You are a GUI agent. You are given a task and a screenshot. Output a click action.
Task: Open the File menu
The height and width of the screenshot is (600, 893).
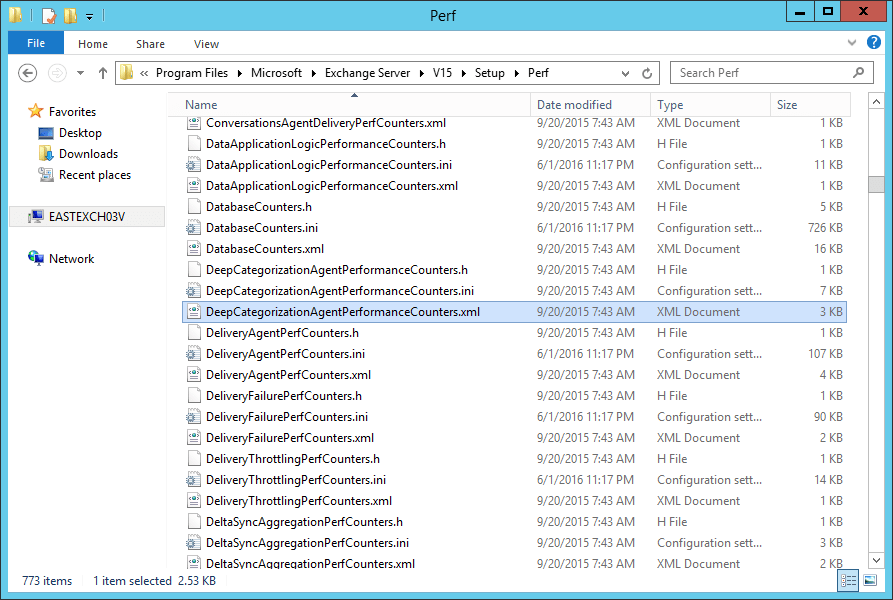point(36,43)
